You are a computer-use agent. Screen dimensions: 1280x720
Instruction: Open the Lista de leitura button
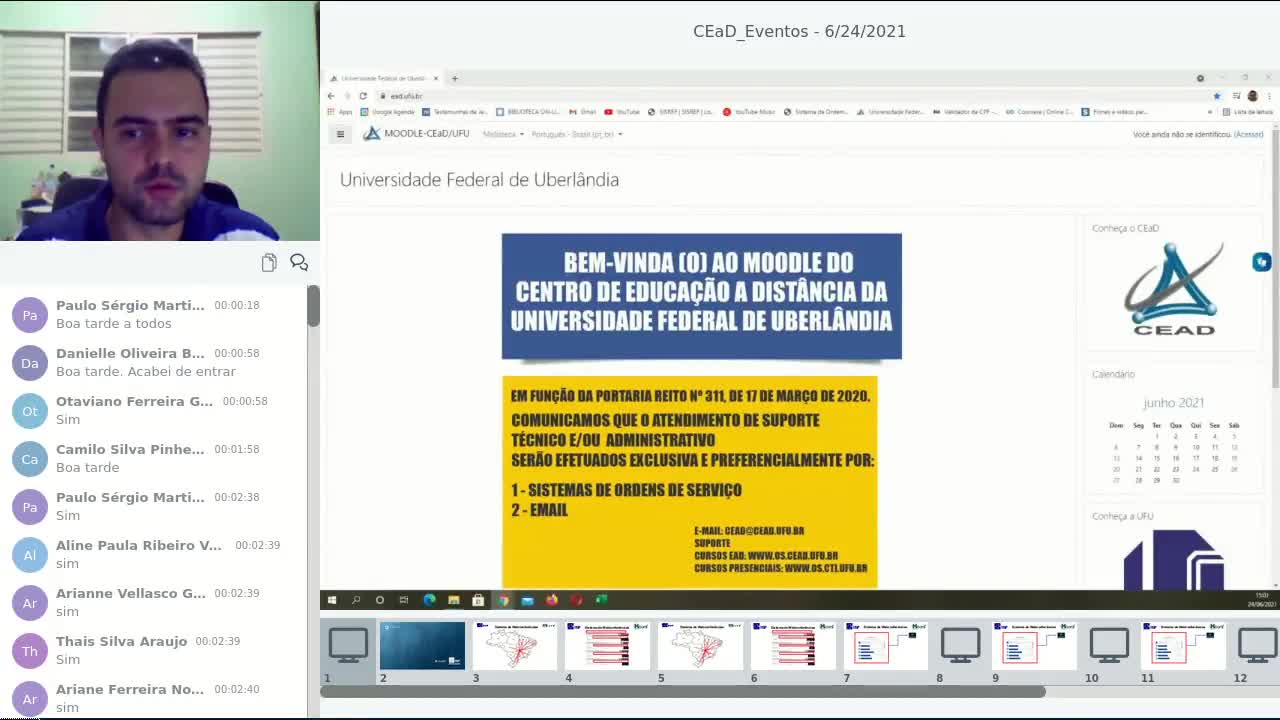click(x=1248, y=112)
